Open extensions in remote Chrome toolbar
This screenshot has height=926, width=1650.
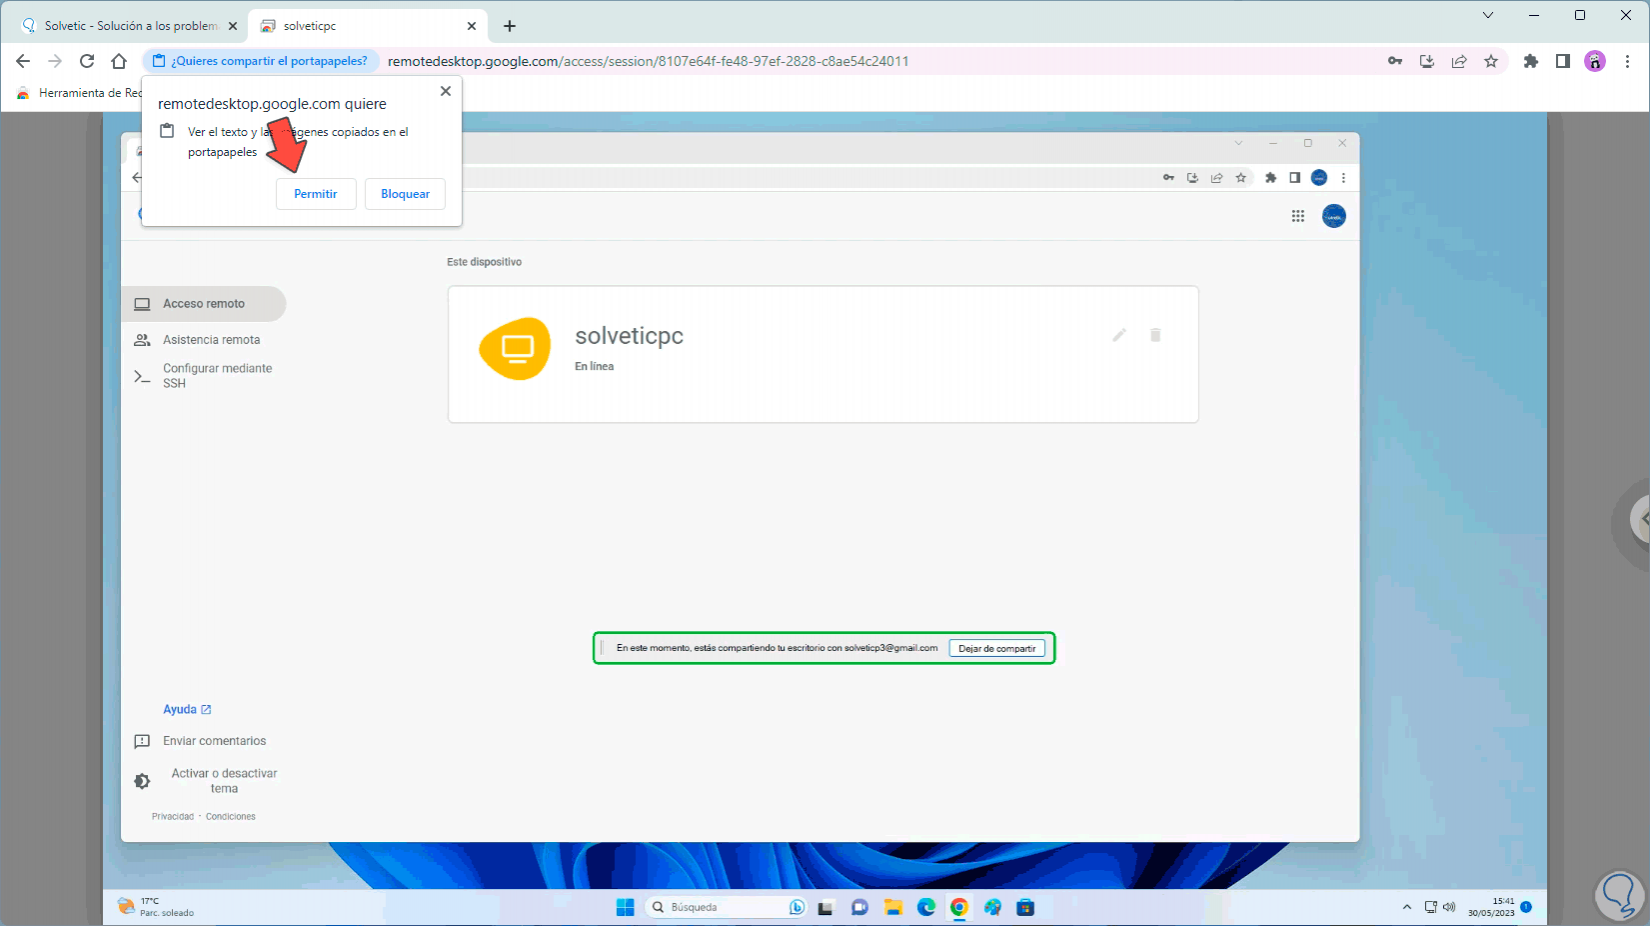click(1271, 178)
